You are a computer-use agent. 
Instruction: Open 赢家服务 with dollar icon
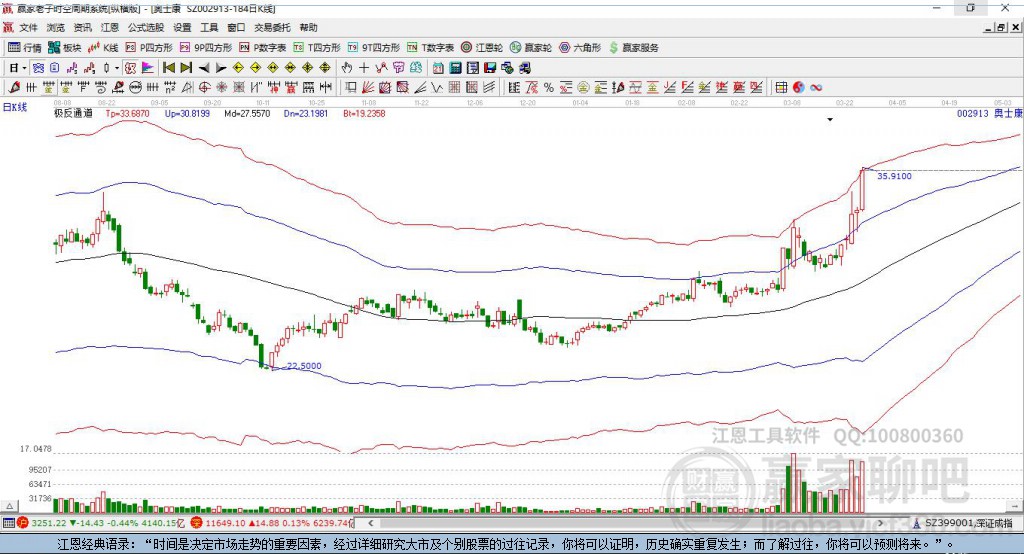pyautogui.click(x=633, y=48)
